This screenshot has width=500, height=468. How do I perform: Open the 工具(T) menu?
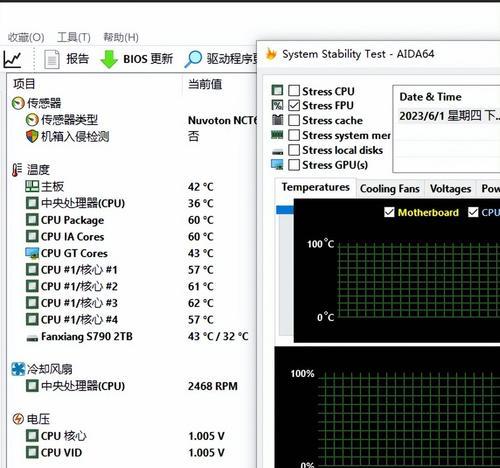74,37
